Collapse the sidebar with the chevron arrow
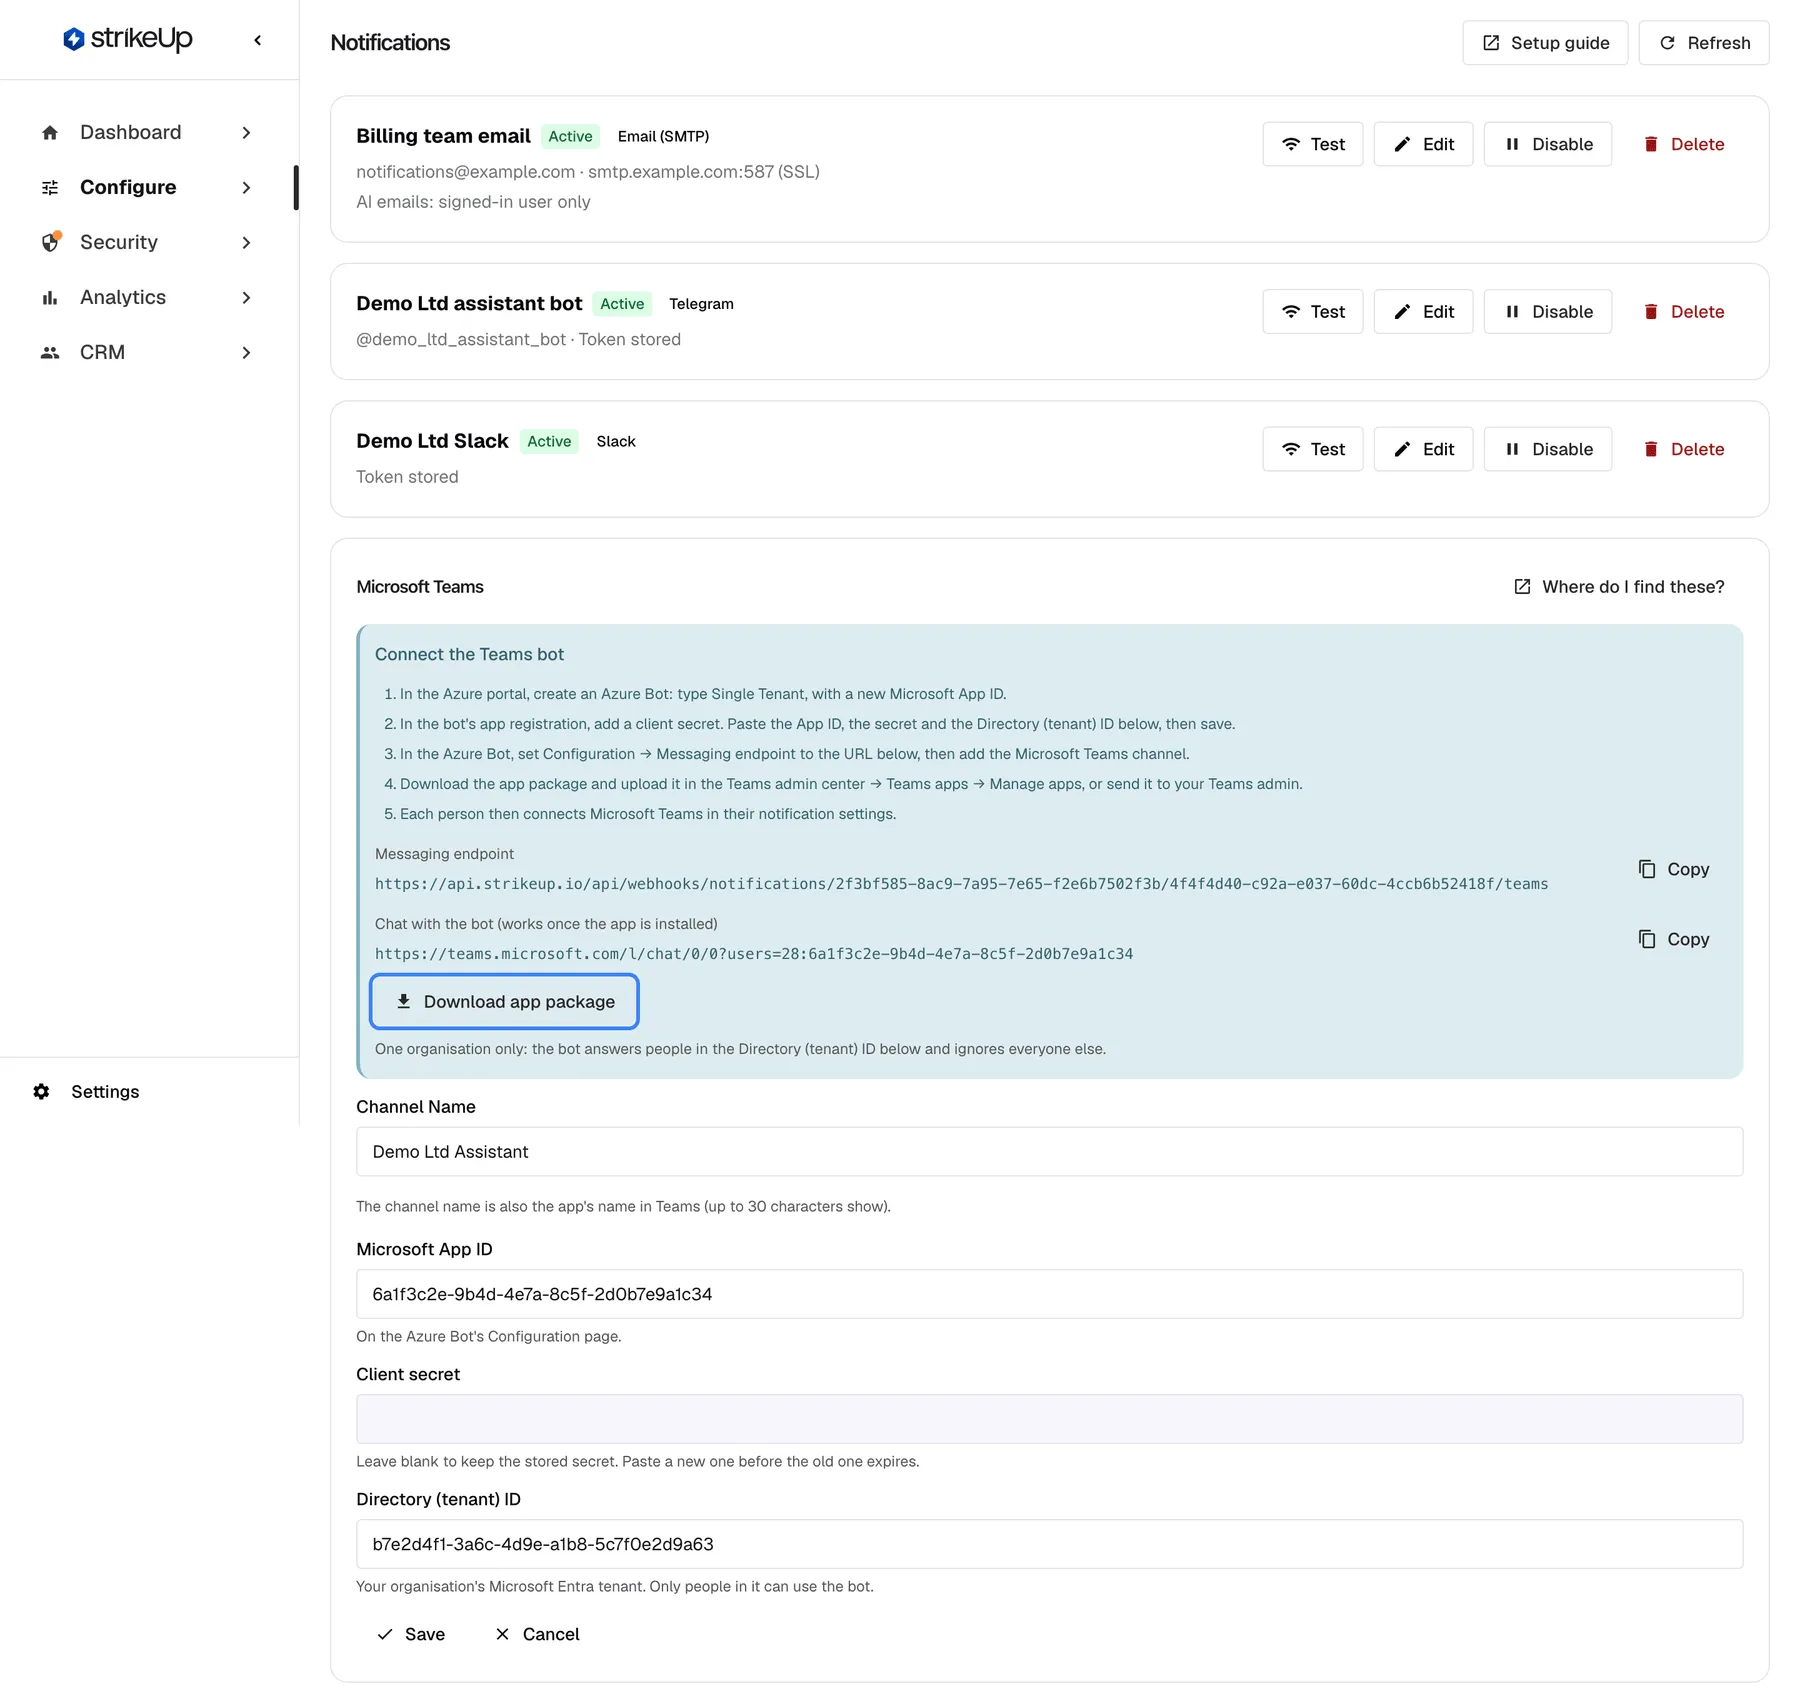Screen dimensions: 1800x1703 coord(258,40)
